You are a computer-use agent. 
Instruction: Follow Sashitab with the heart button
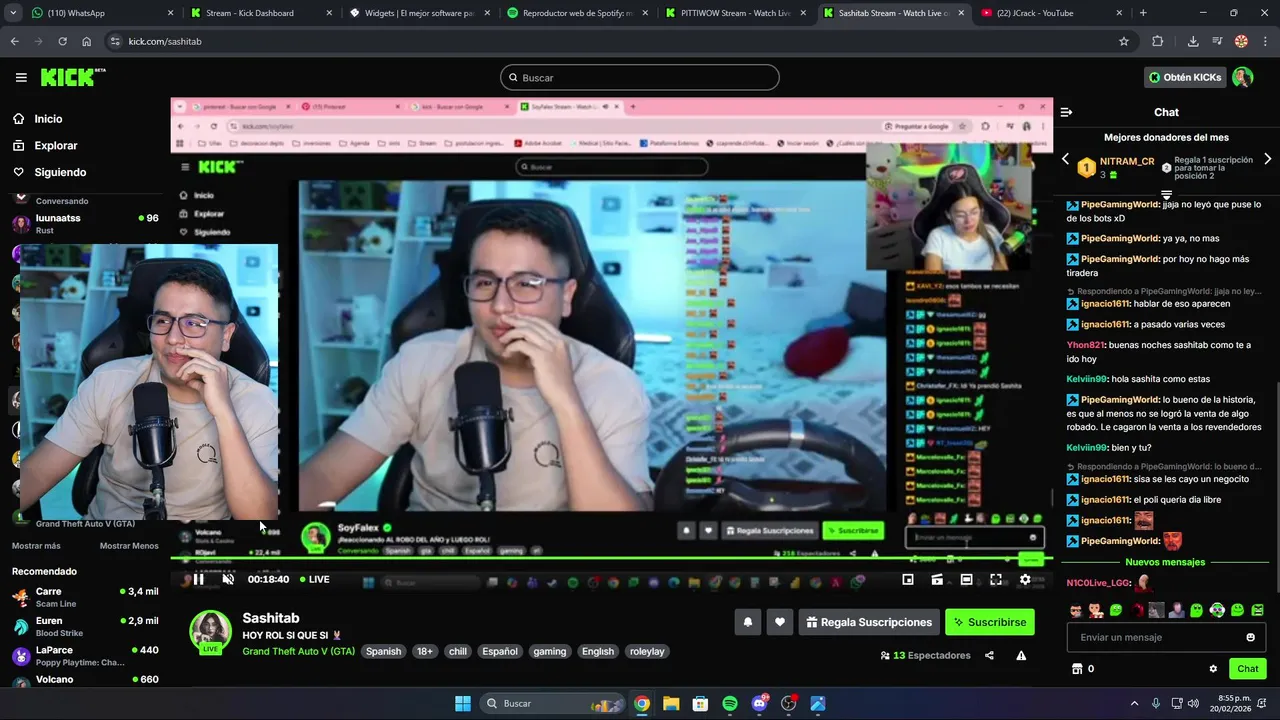(780, 622)
